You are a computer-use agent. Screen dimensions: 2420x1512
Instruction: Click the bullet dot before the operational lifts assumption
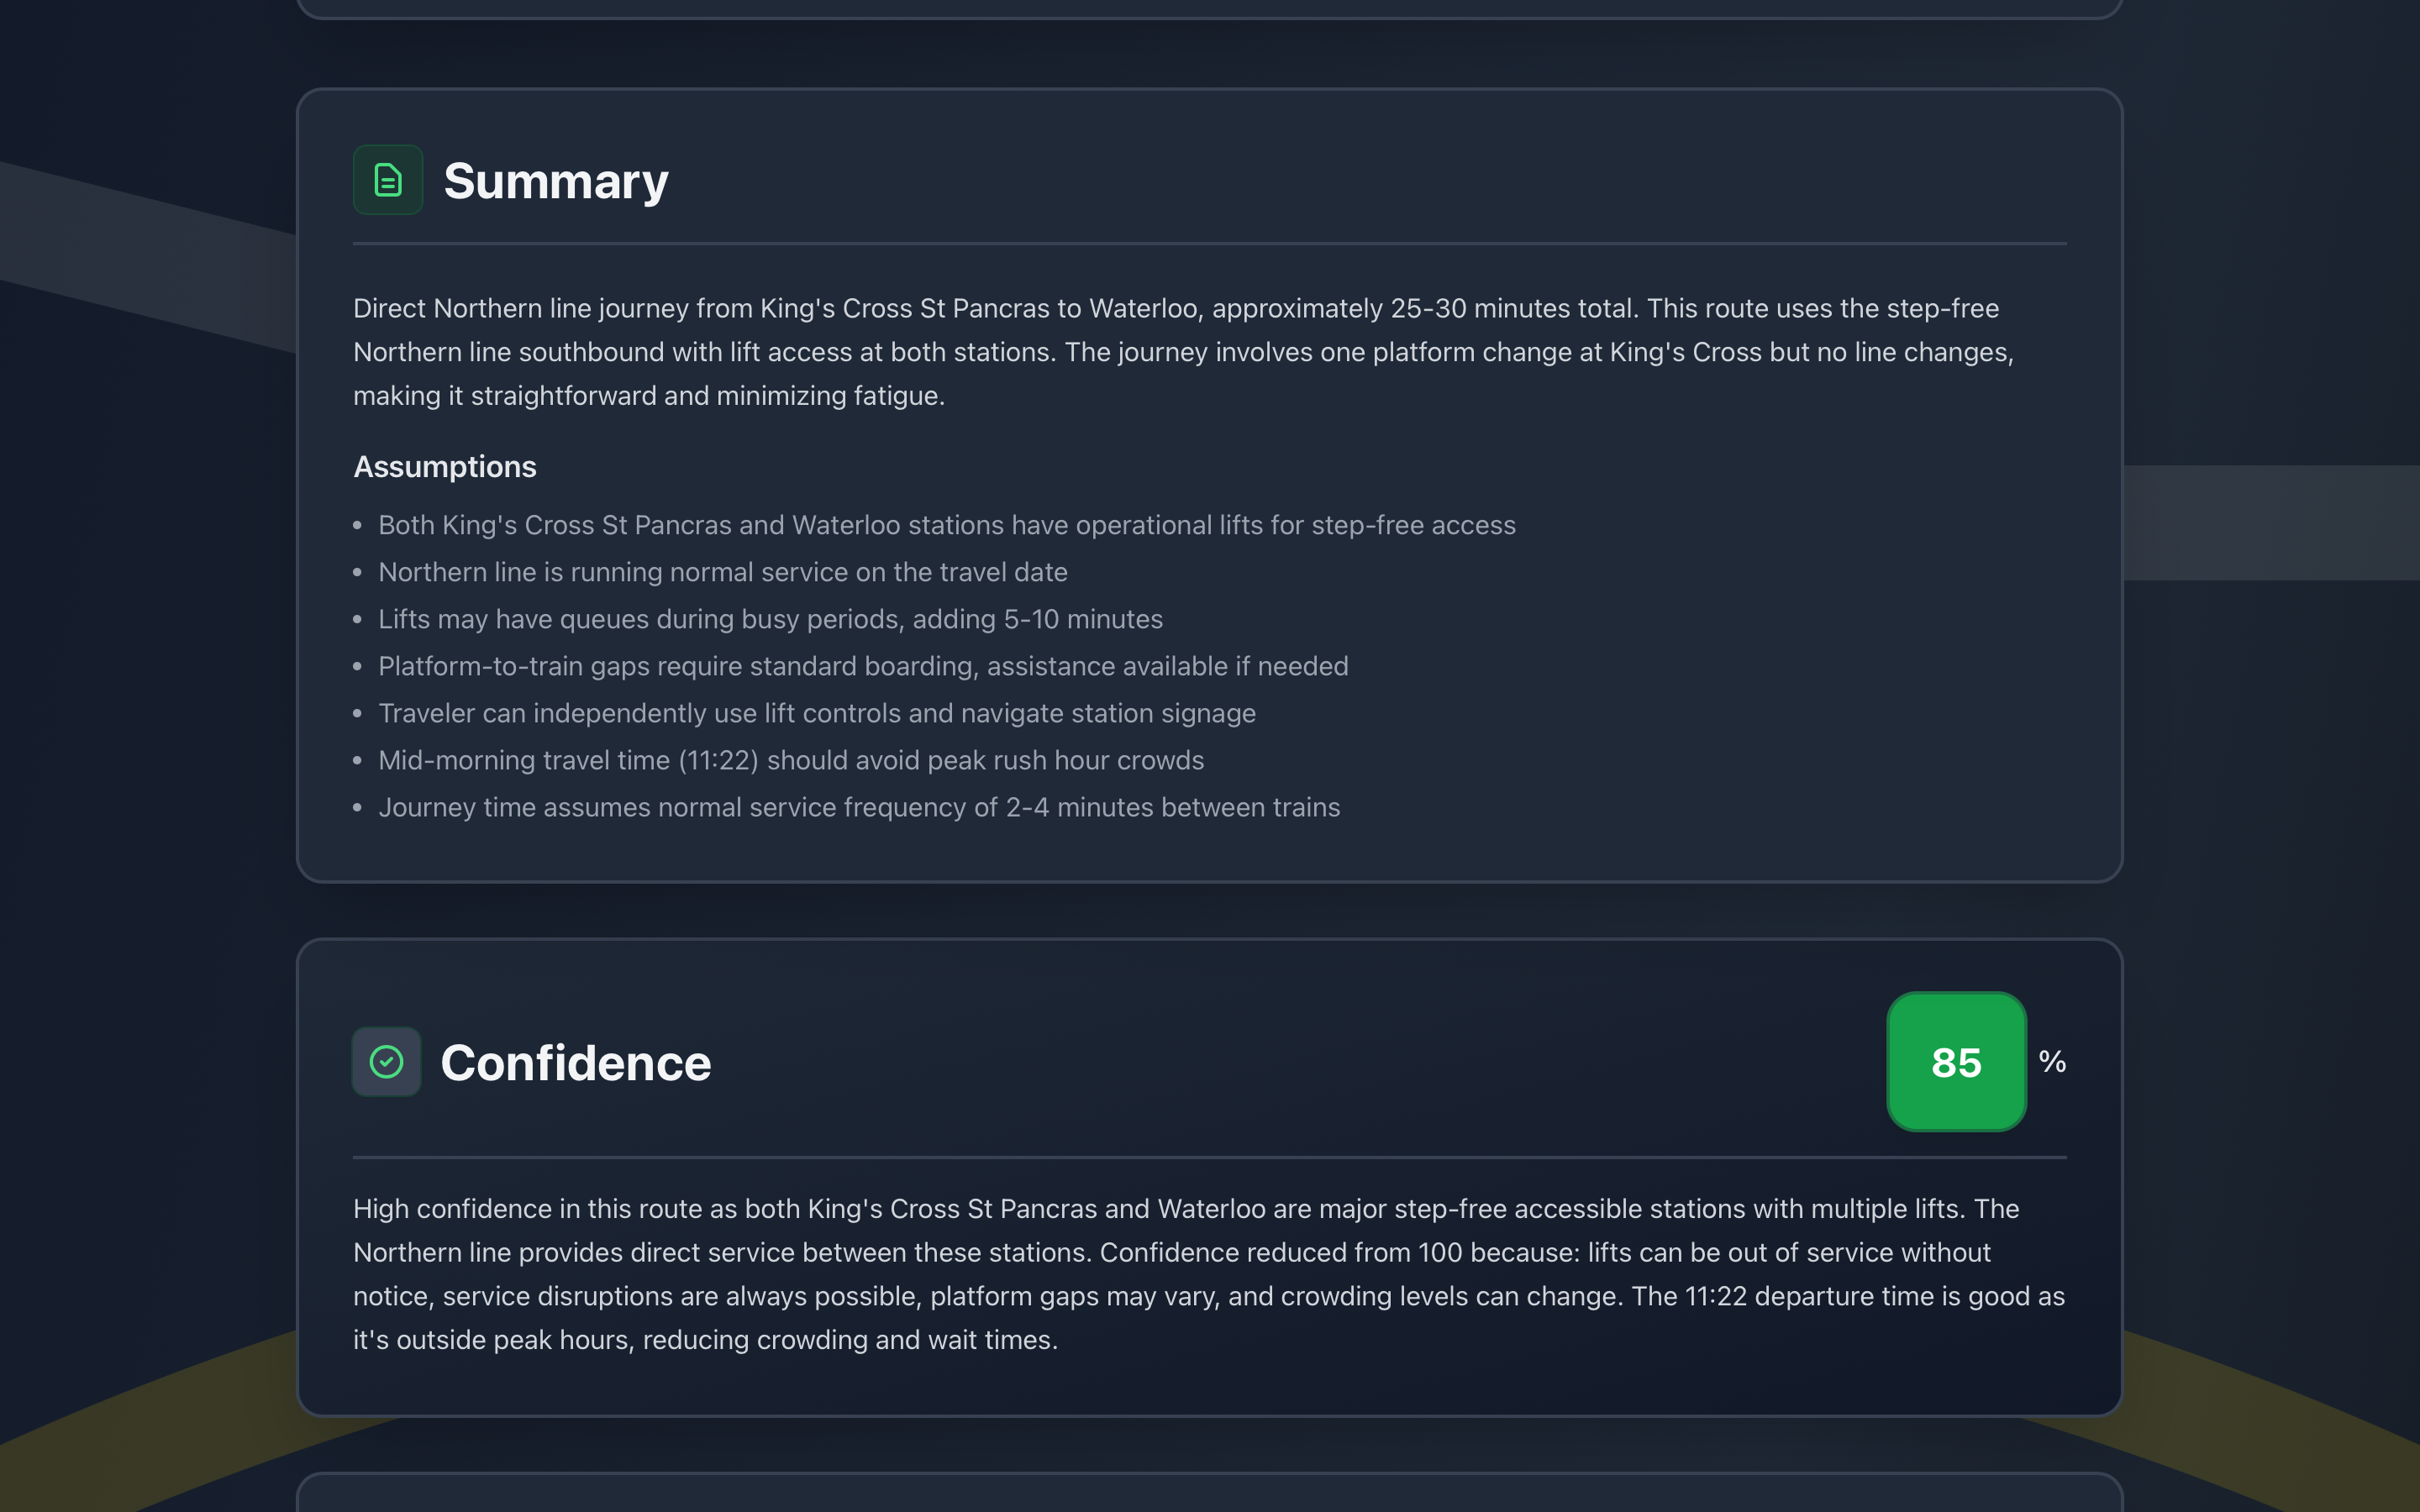click(357, 526)
